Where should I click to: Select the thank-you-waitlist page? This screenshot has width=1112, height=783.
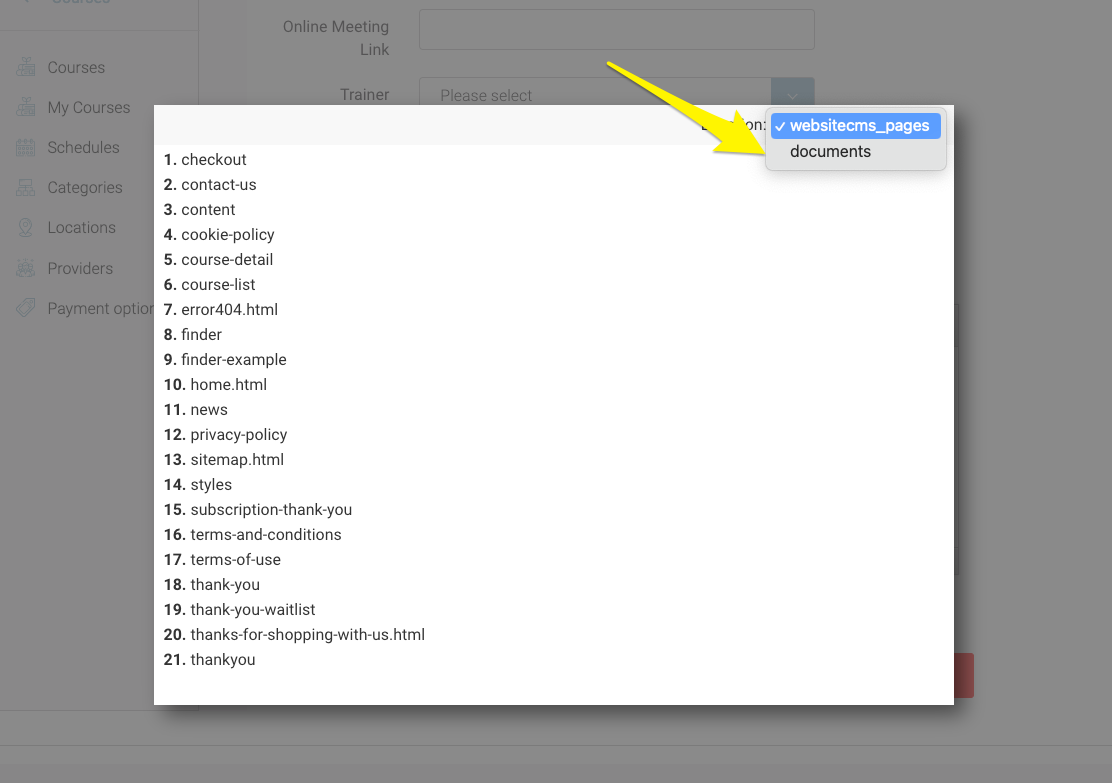(252, 610)
